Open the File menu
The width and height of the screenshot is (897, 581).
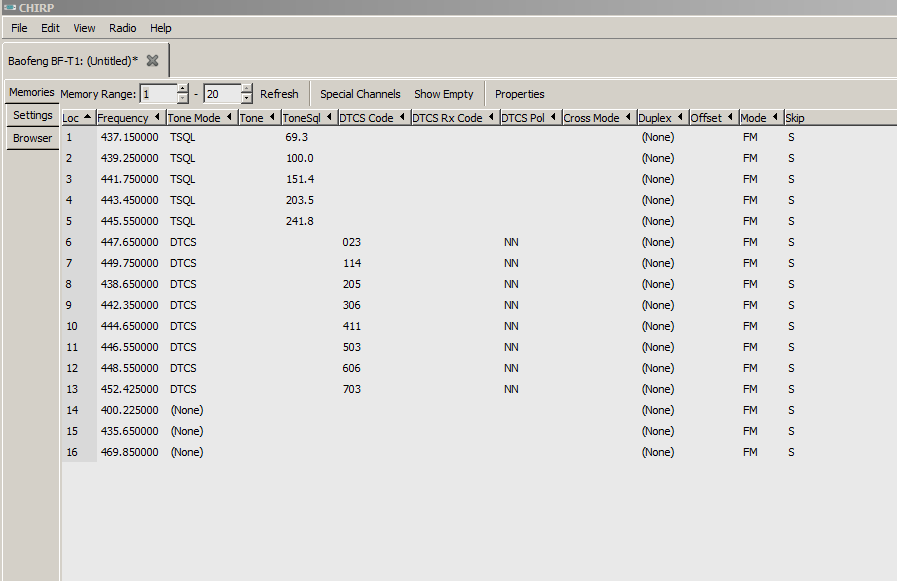(19, 28)
